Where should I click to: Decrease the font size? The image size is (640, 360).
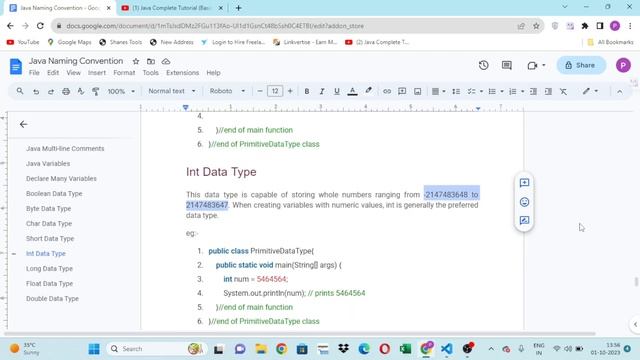pyautogui.click(x=260, y=91)
